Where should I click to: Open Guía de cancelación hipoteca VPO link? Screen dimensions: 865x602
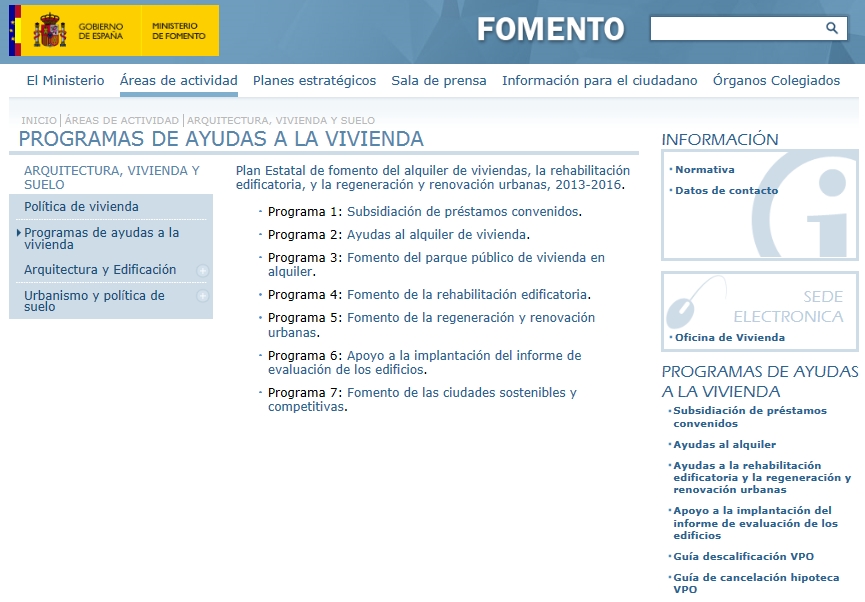click(x=756, y=583)
